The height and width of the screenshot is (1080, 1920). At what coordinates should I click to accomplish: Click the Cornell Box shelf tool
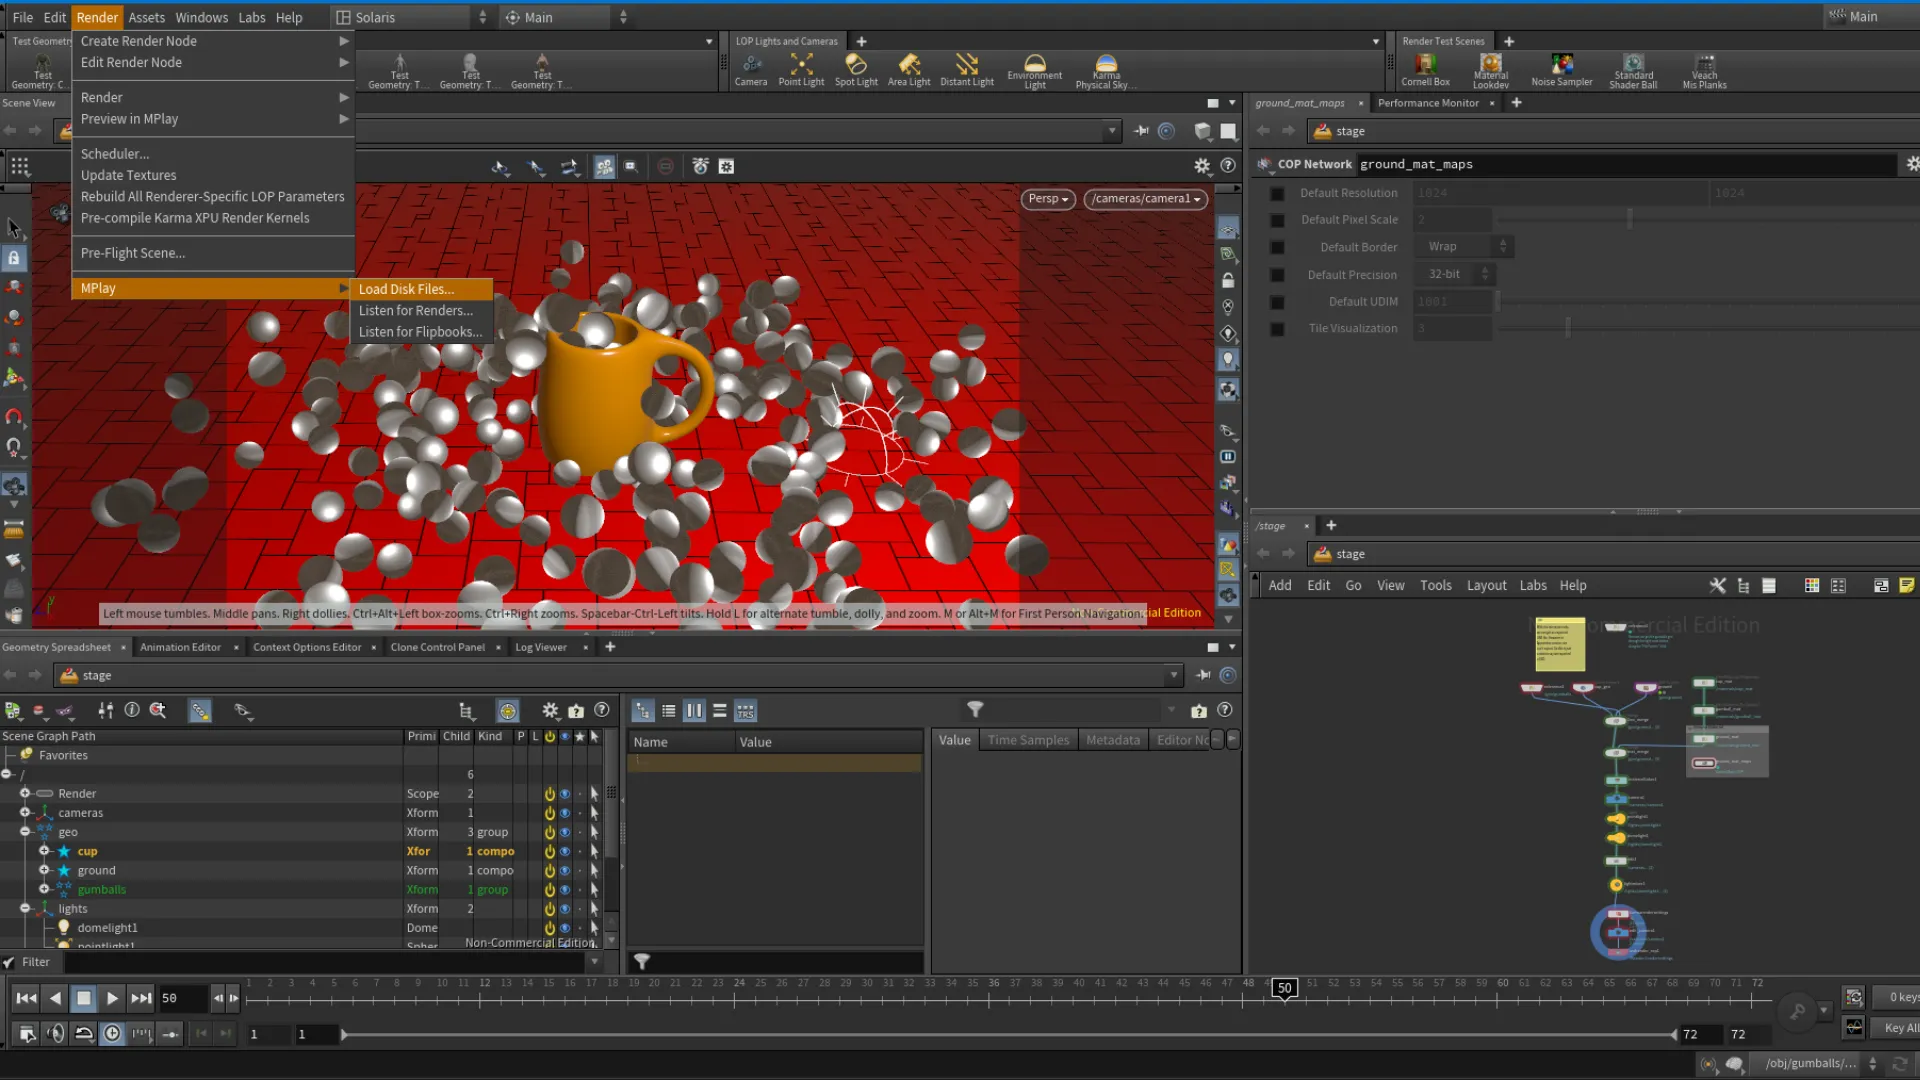point(1425,70)
